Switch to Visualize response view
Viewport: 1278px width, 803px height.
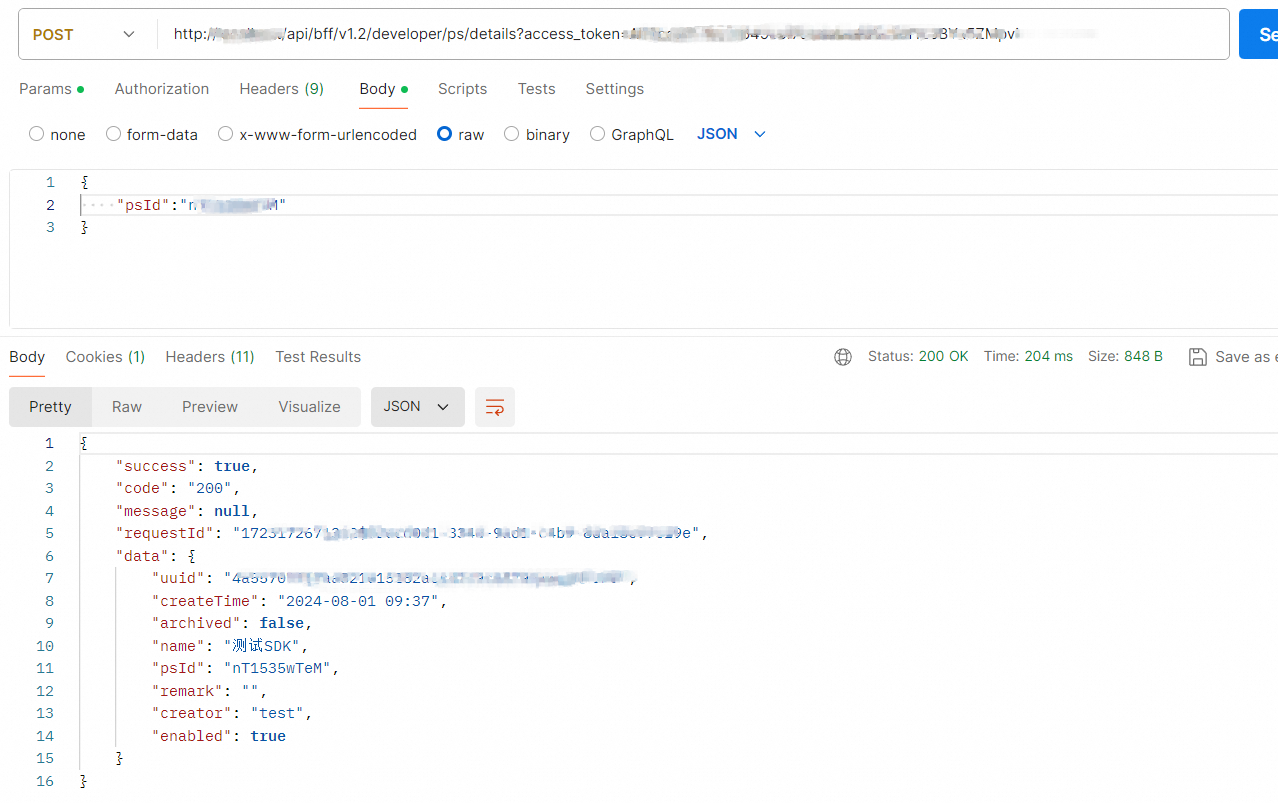point(309,407)
